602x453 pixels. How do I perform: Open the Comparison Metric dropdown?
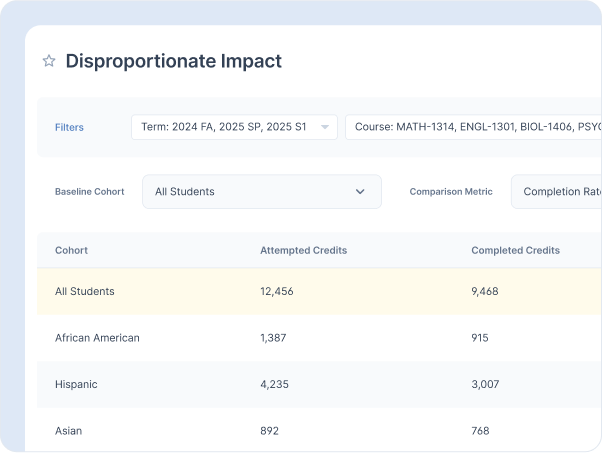(x=556, y=191)
